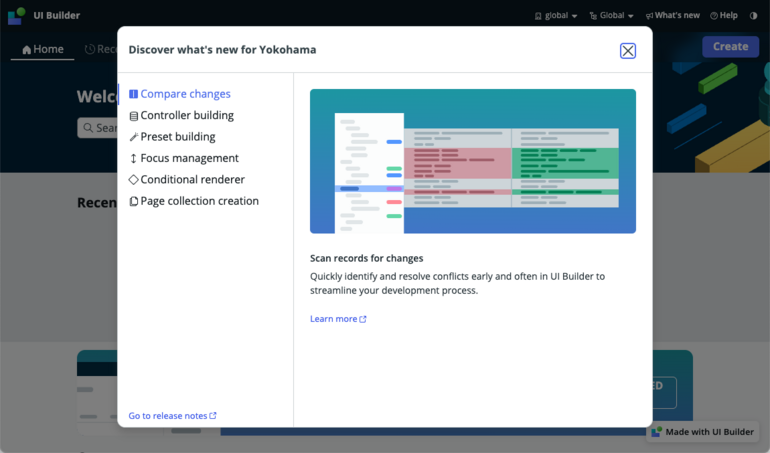Click the Discover what's new for Yokohama title
This screenshot has width=770, height=453.
tap(222, 50)
